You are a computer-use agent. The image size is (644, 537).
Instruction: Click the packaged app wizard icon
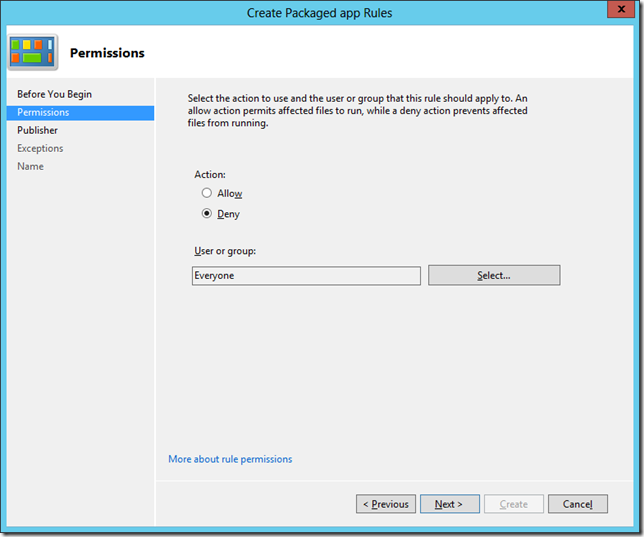[x=32, y=53]
